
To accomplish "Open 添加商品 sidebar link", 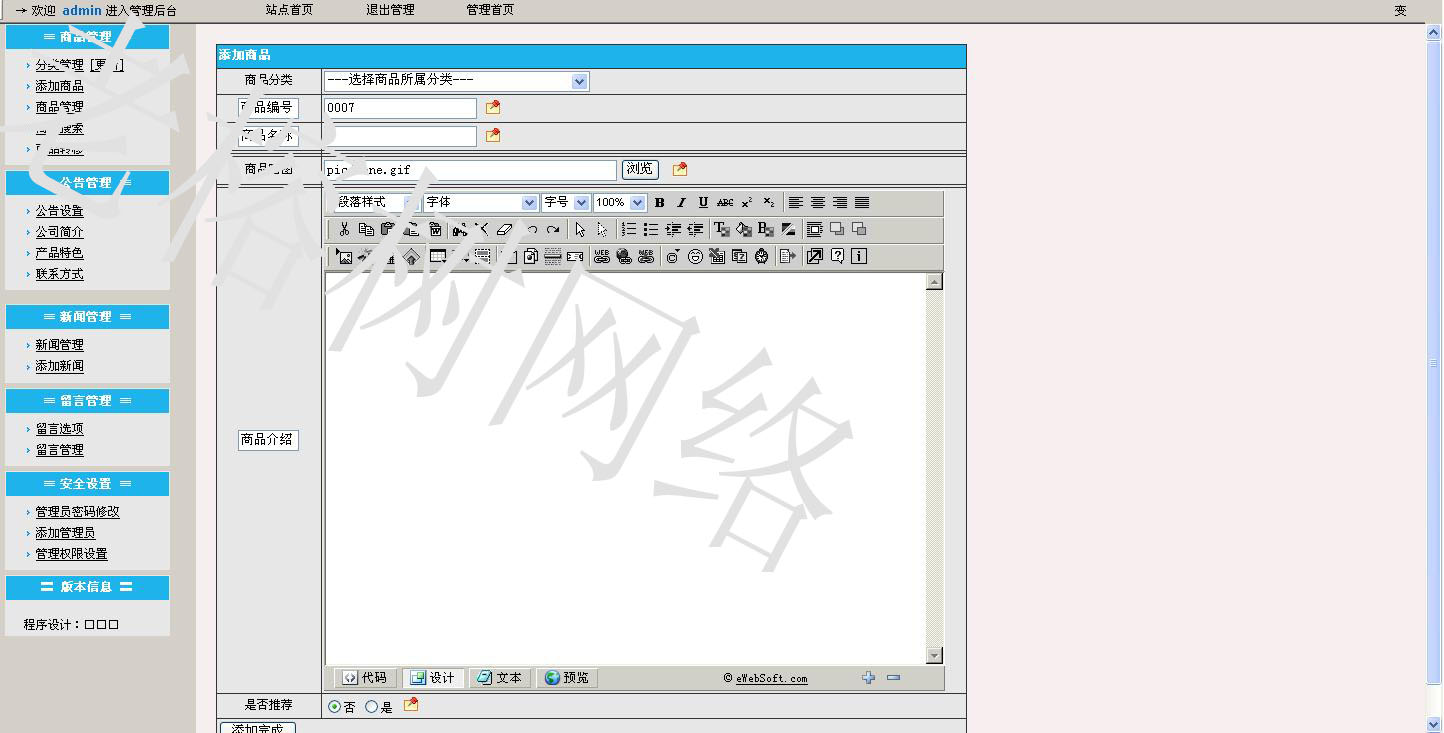I will [x=60, y=86].
